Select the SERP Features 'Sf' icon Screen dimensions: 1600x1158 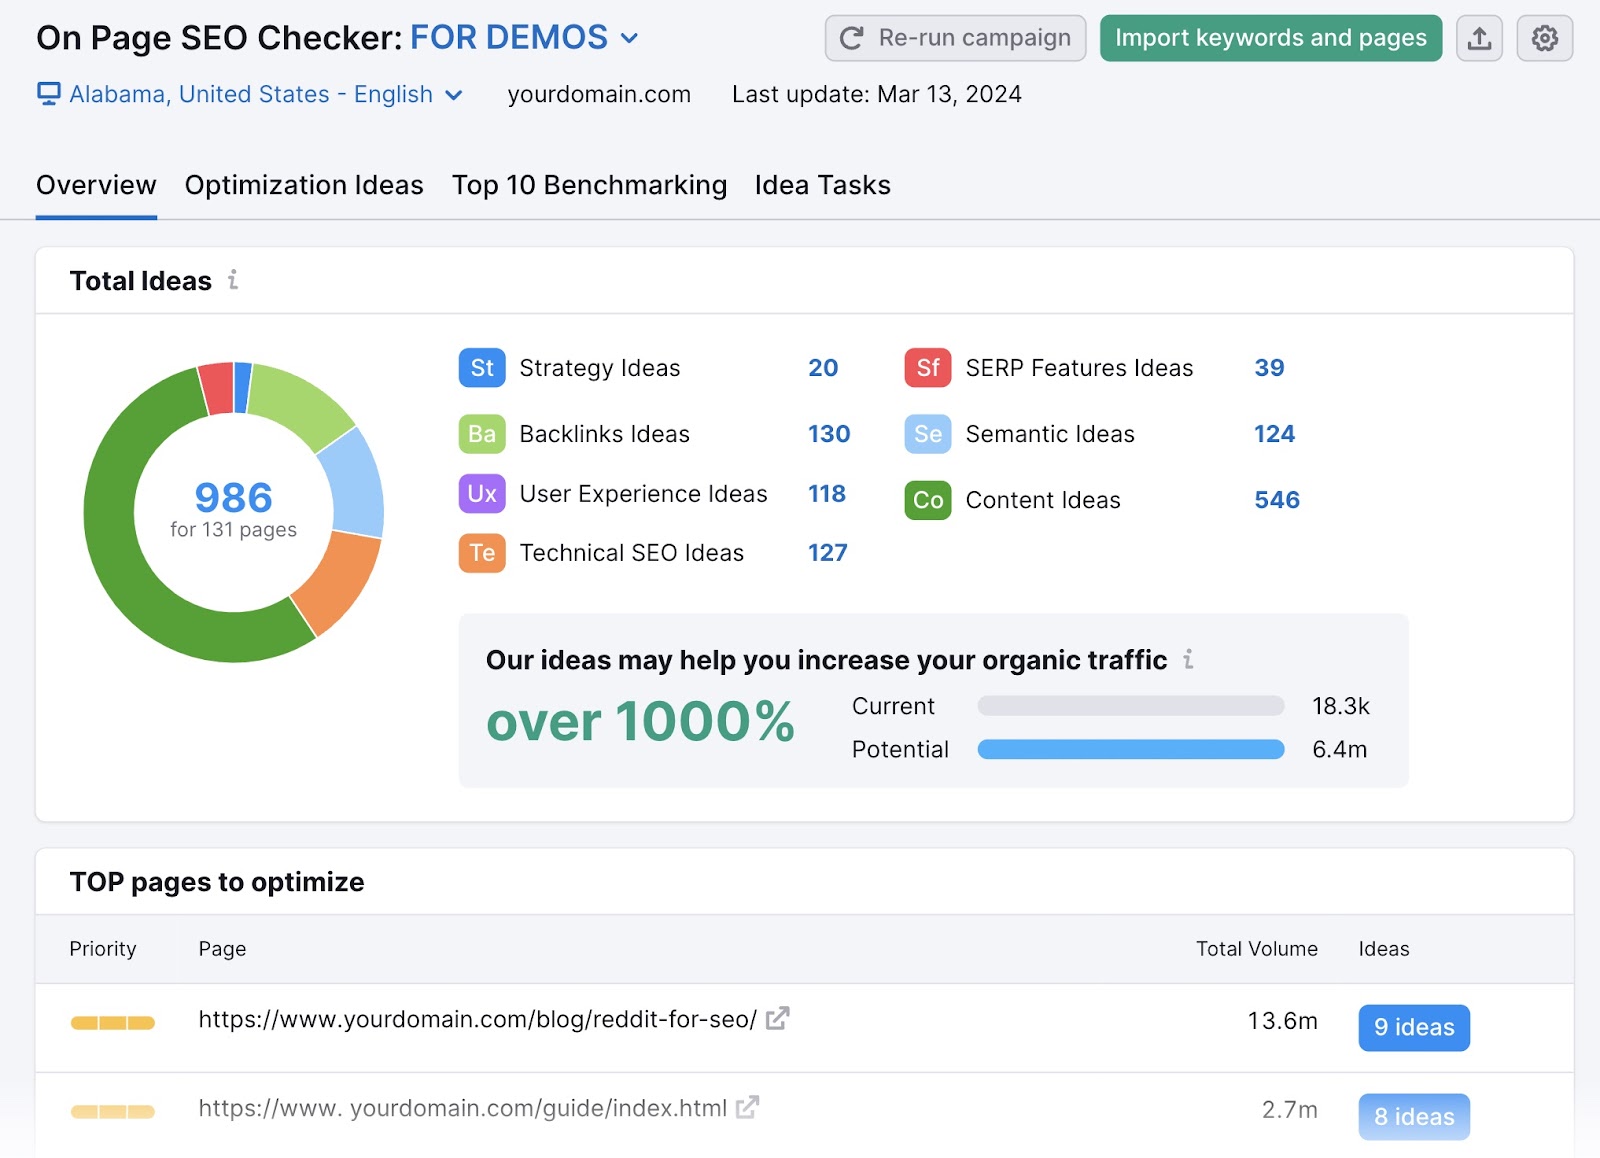click(x=926, y=368)
